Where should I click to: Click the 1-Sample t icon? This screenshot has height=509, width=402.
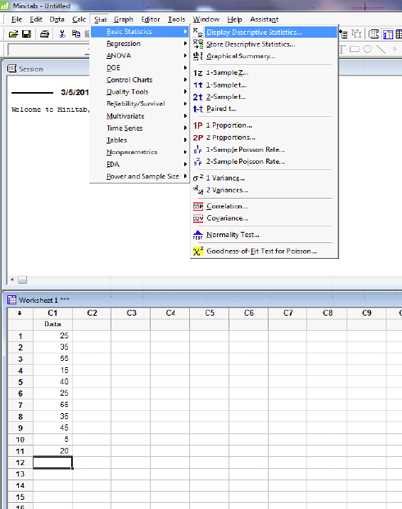[198, 85]
